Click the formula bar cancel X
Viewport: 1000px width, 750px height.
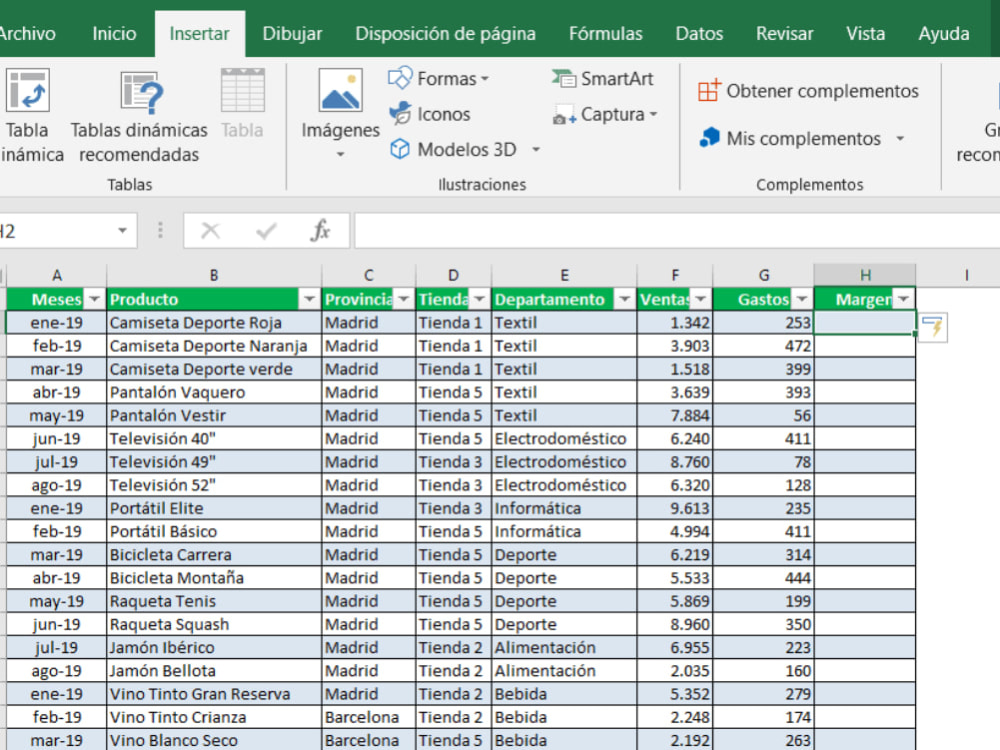tap(210, 230)
